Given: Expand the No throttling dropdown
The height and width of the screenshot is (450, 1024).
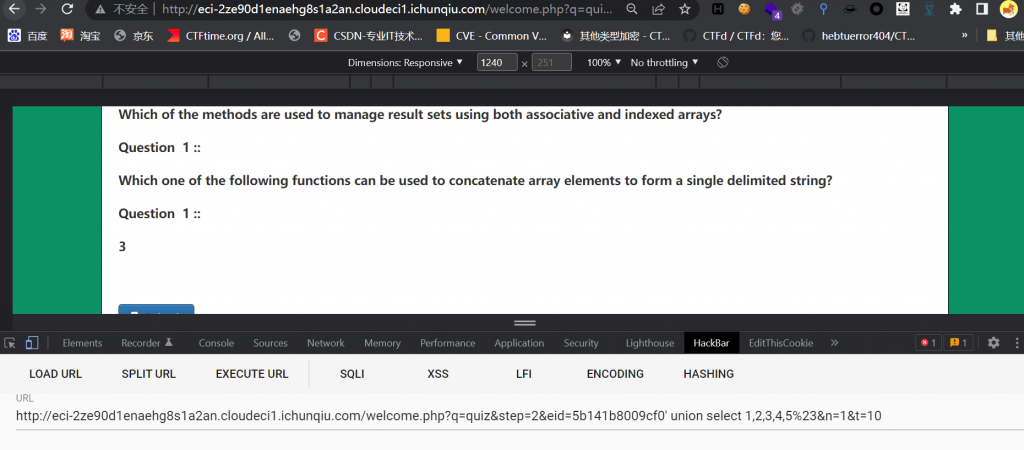Looking at the screenshot, I should point(664,62).
